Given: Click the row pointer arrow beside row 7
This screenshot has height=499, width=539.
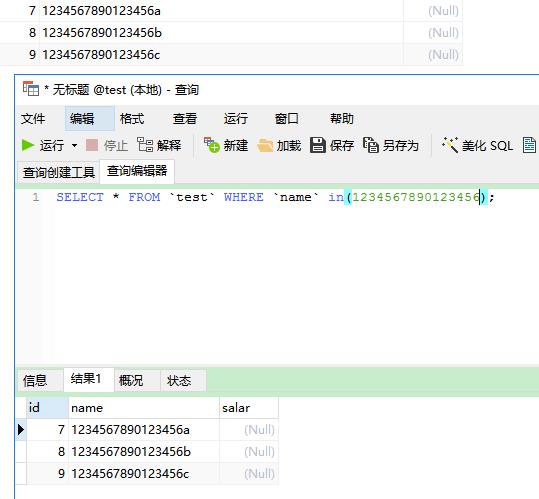Looking at the screenshot, I should coord(21,430).
